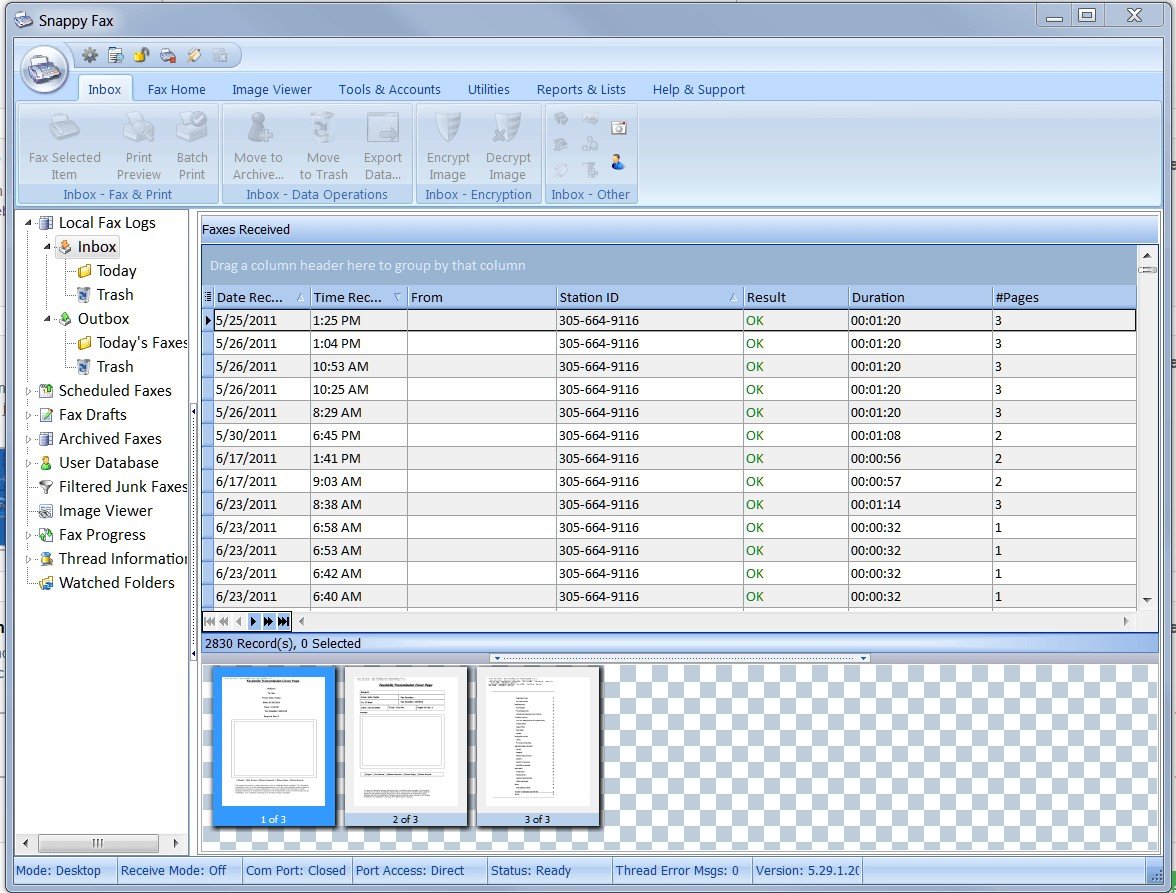Open the Help & Support tab
This screenshot has width=1176, height=893.
coord(698,89)
